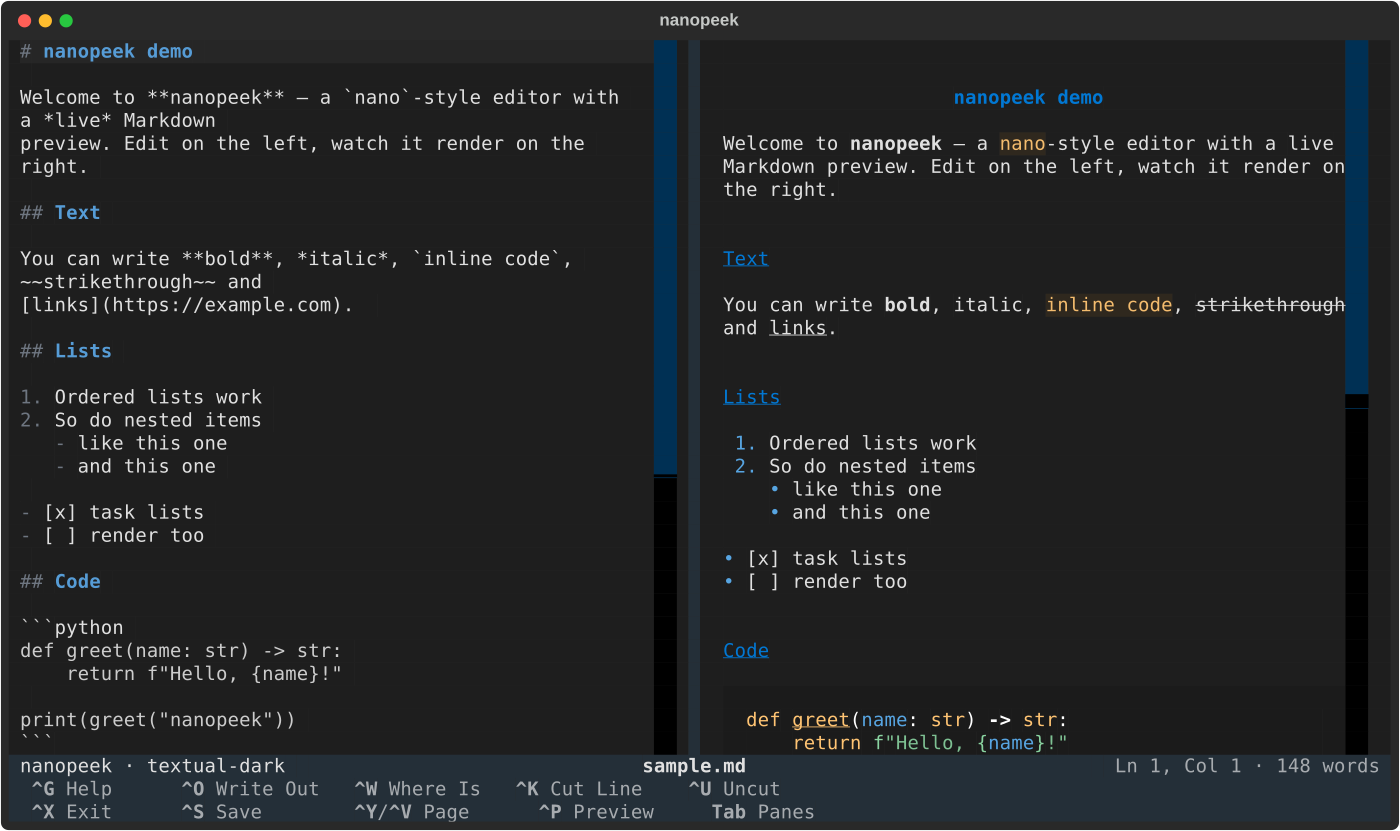This screenshot has width=1400, height=831.
Task: Click the ^W Where Is shortcut
Action: 417,789
